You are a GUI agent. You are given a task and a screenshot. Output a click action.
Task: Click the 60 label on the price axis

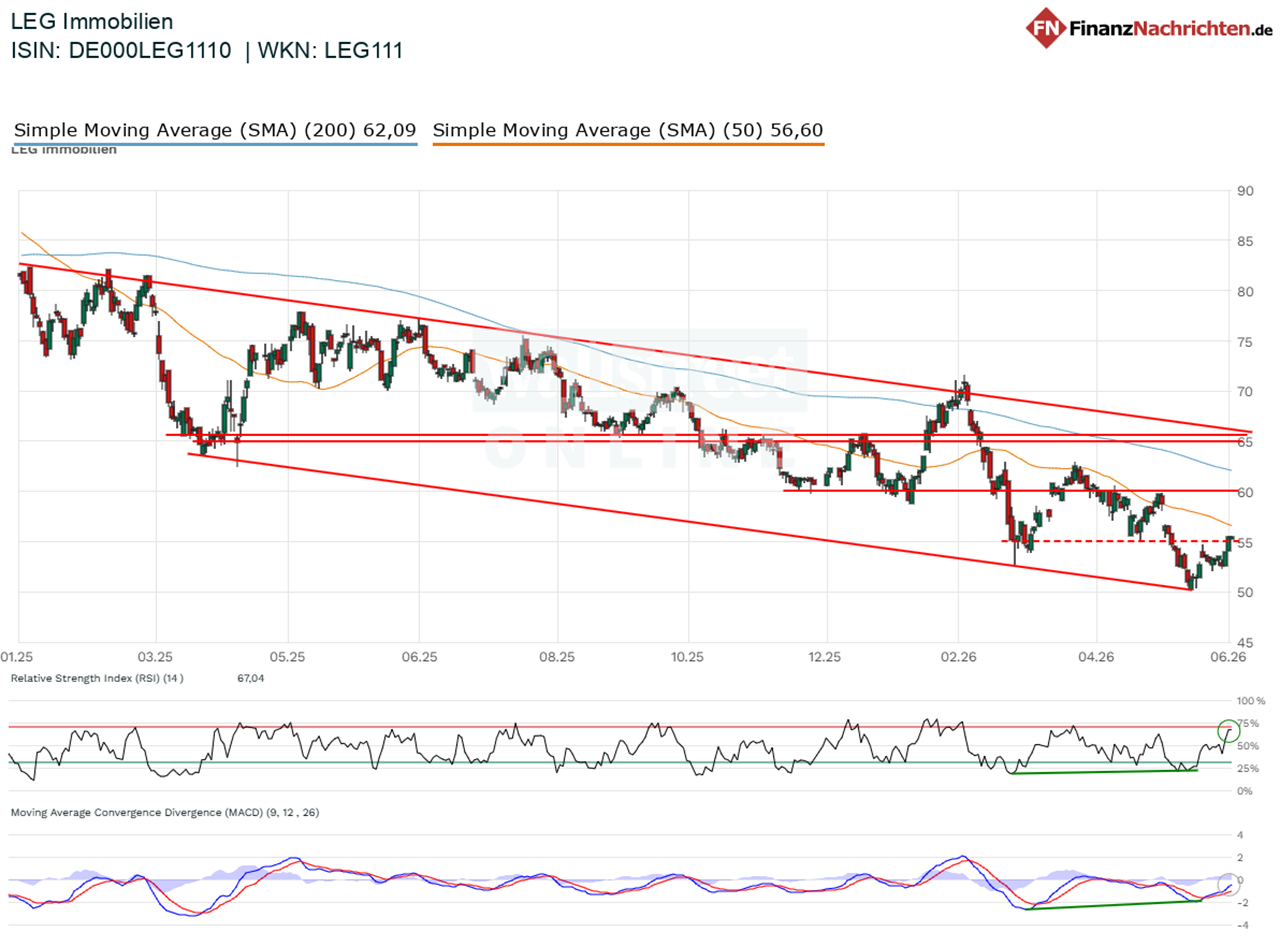1245,492
